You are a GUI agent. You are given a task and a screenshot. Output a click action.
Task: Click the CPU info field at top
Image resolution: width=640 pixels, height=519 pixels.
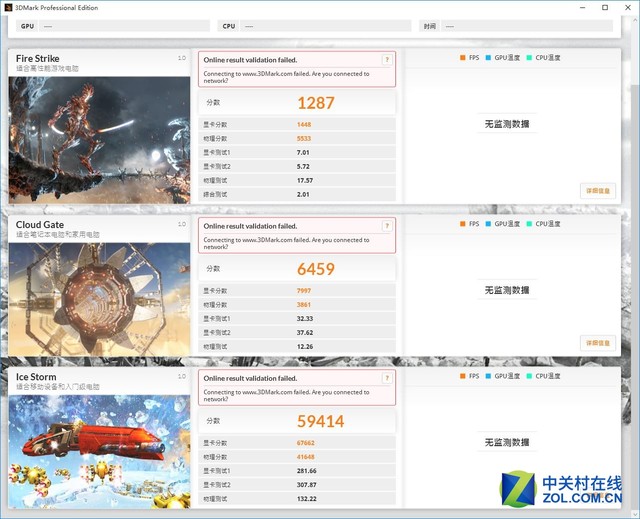click(325, 26)
